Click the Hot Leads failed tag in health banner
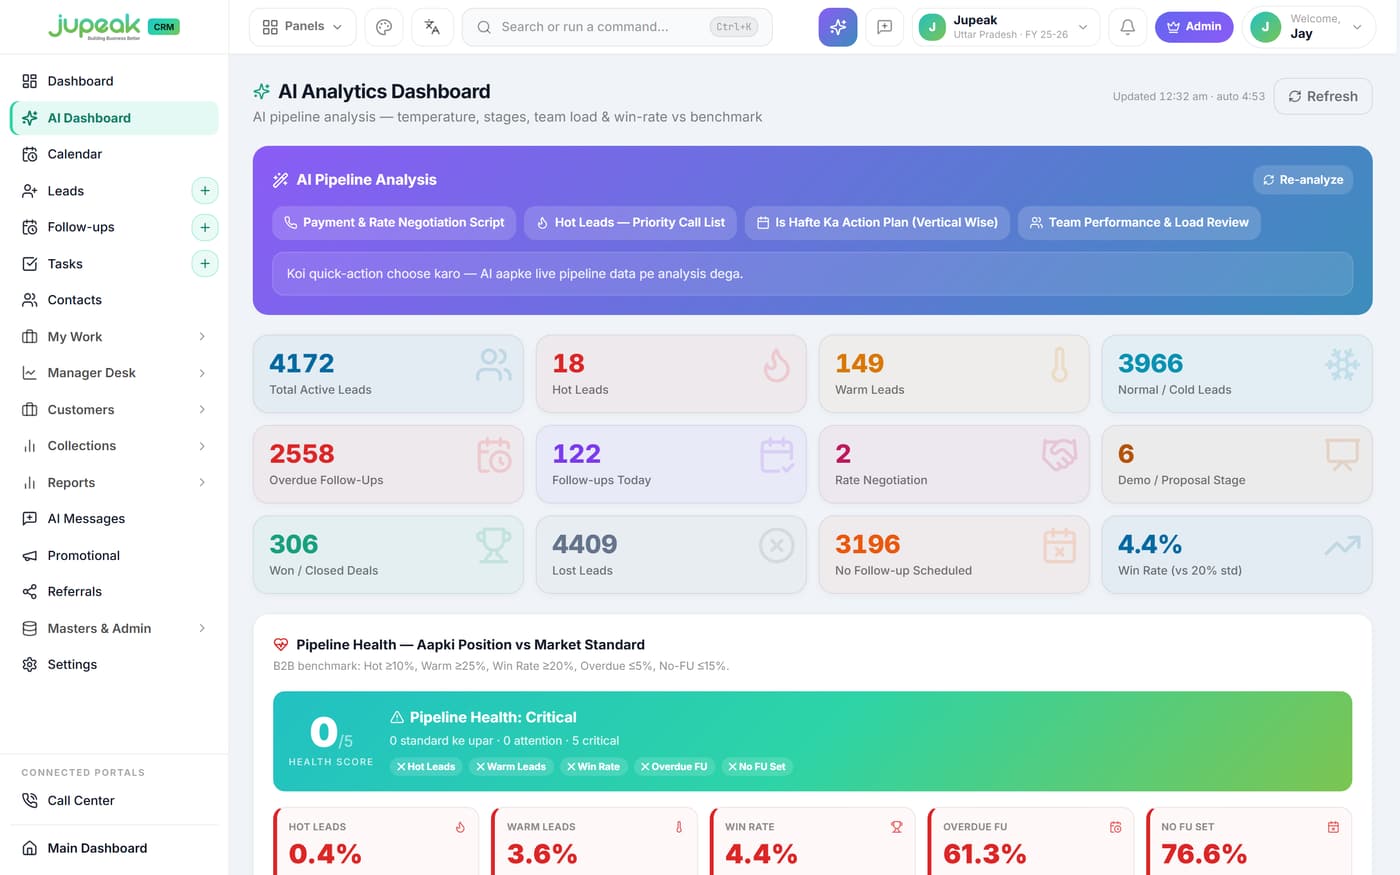The width and height of the screenshot is (1400, 875). (425, 767)
